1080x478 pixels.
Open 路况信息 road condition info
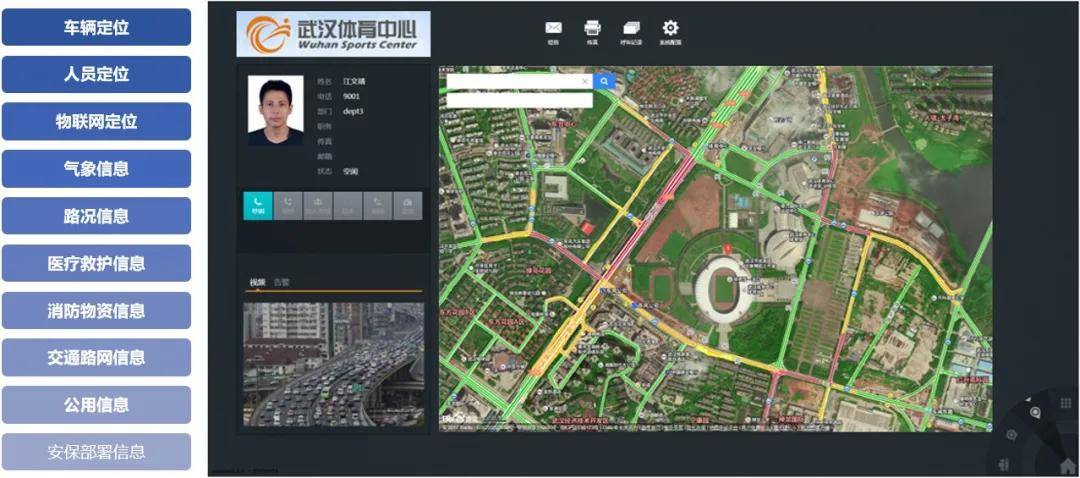tap(96, 216)
